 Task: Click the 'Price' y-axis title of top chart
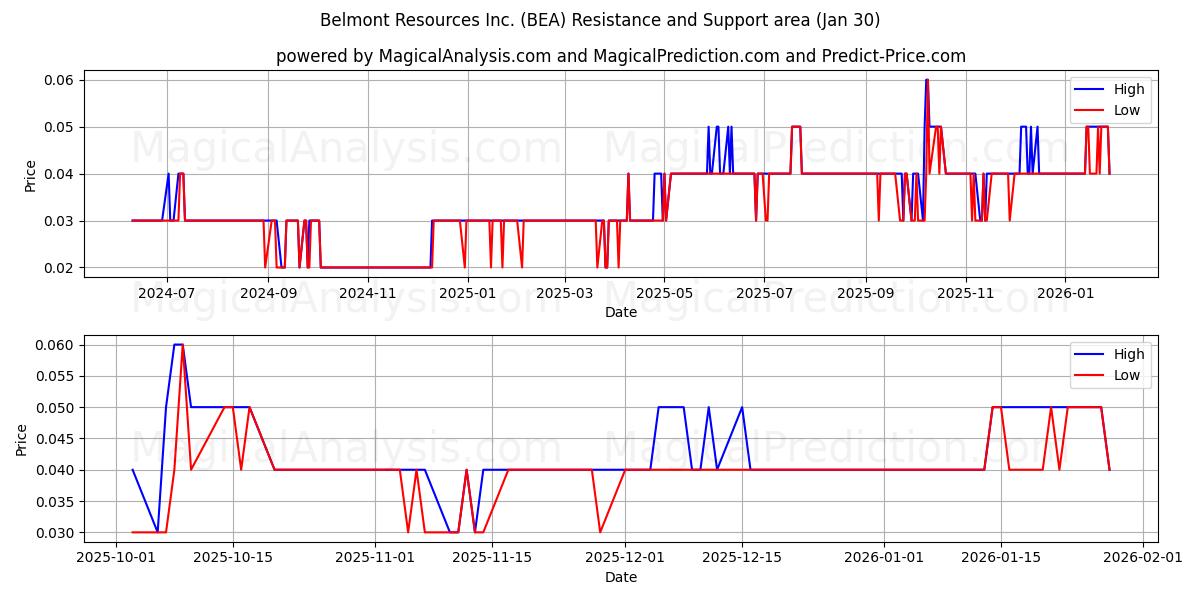click(30, 175)
